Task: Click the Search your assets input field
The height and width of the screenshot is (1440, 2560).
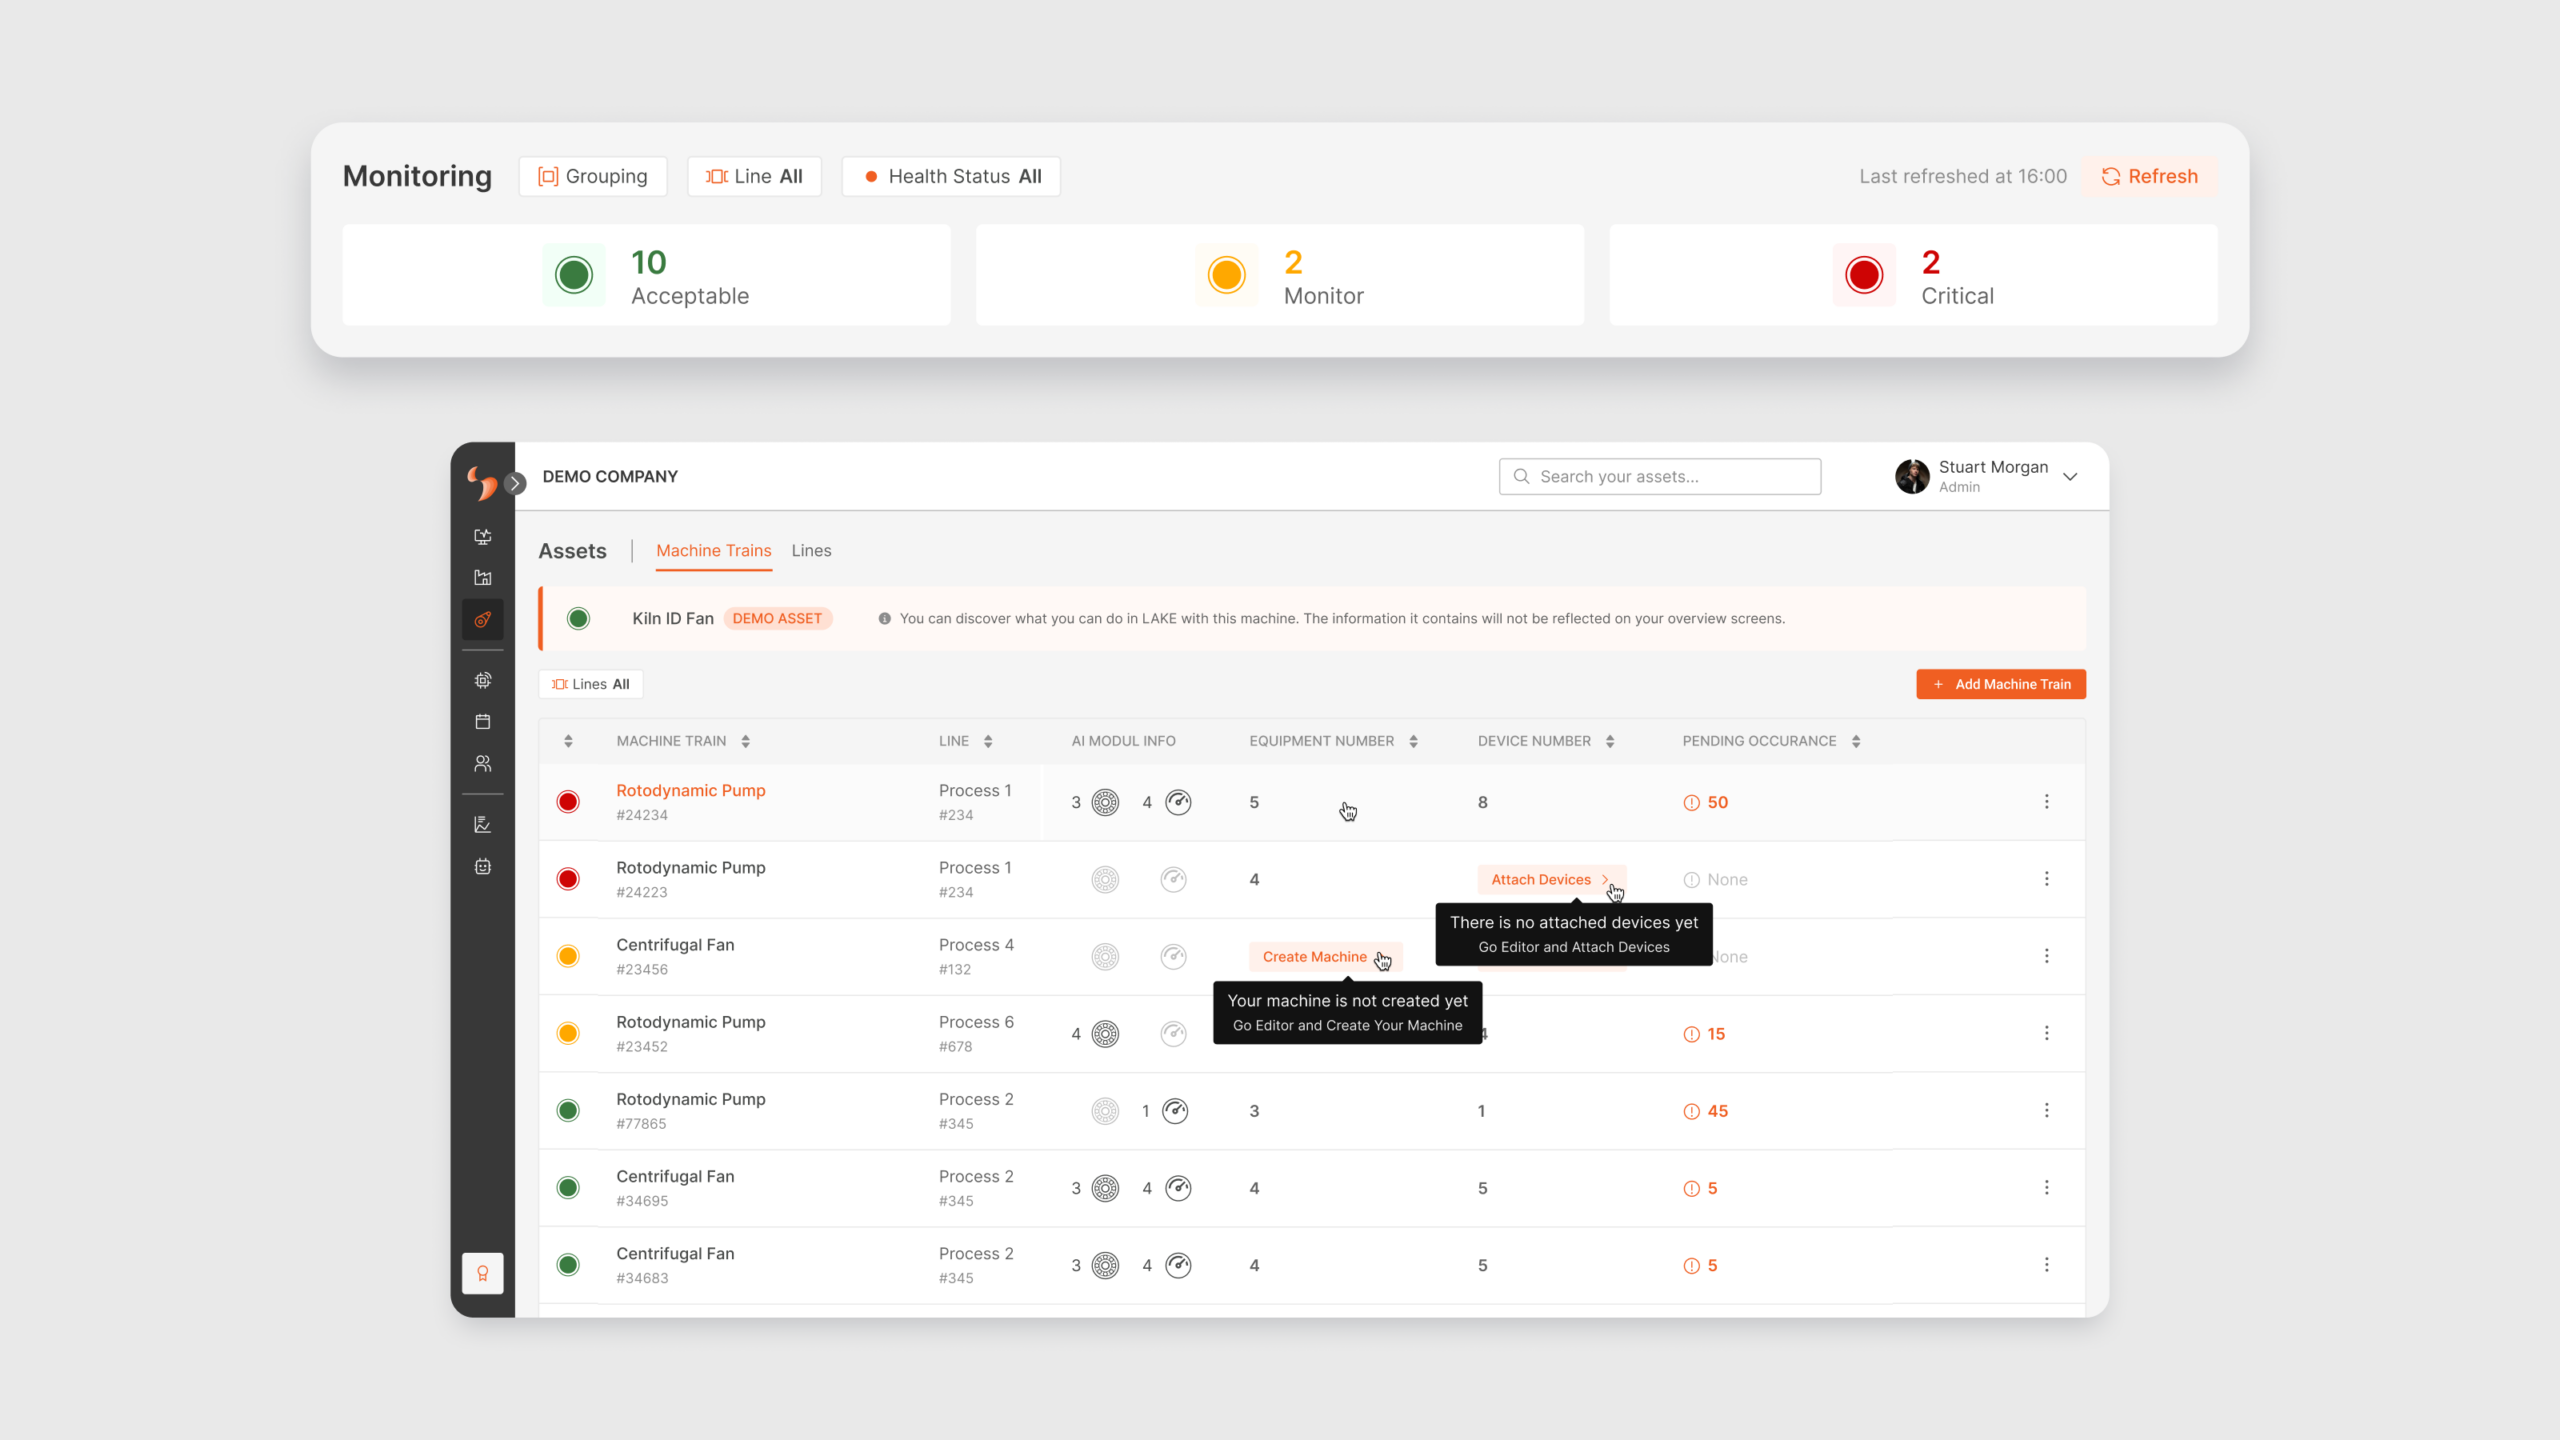Action: (1660, 475)
